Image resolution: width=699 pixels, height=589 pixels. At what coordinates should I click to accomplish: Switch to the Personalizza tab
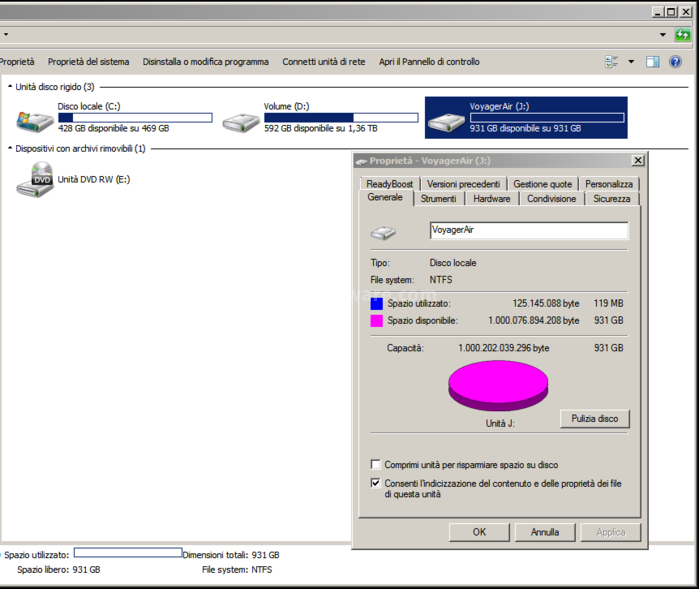tap(609, 184)
